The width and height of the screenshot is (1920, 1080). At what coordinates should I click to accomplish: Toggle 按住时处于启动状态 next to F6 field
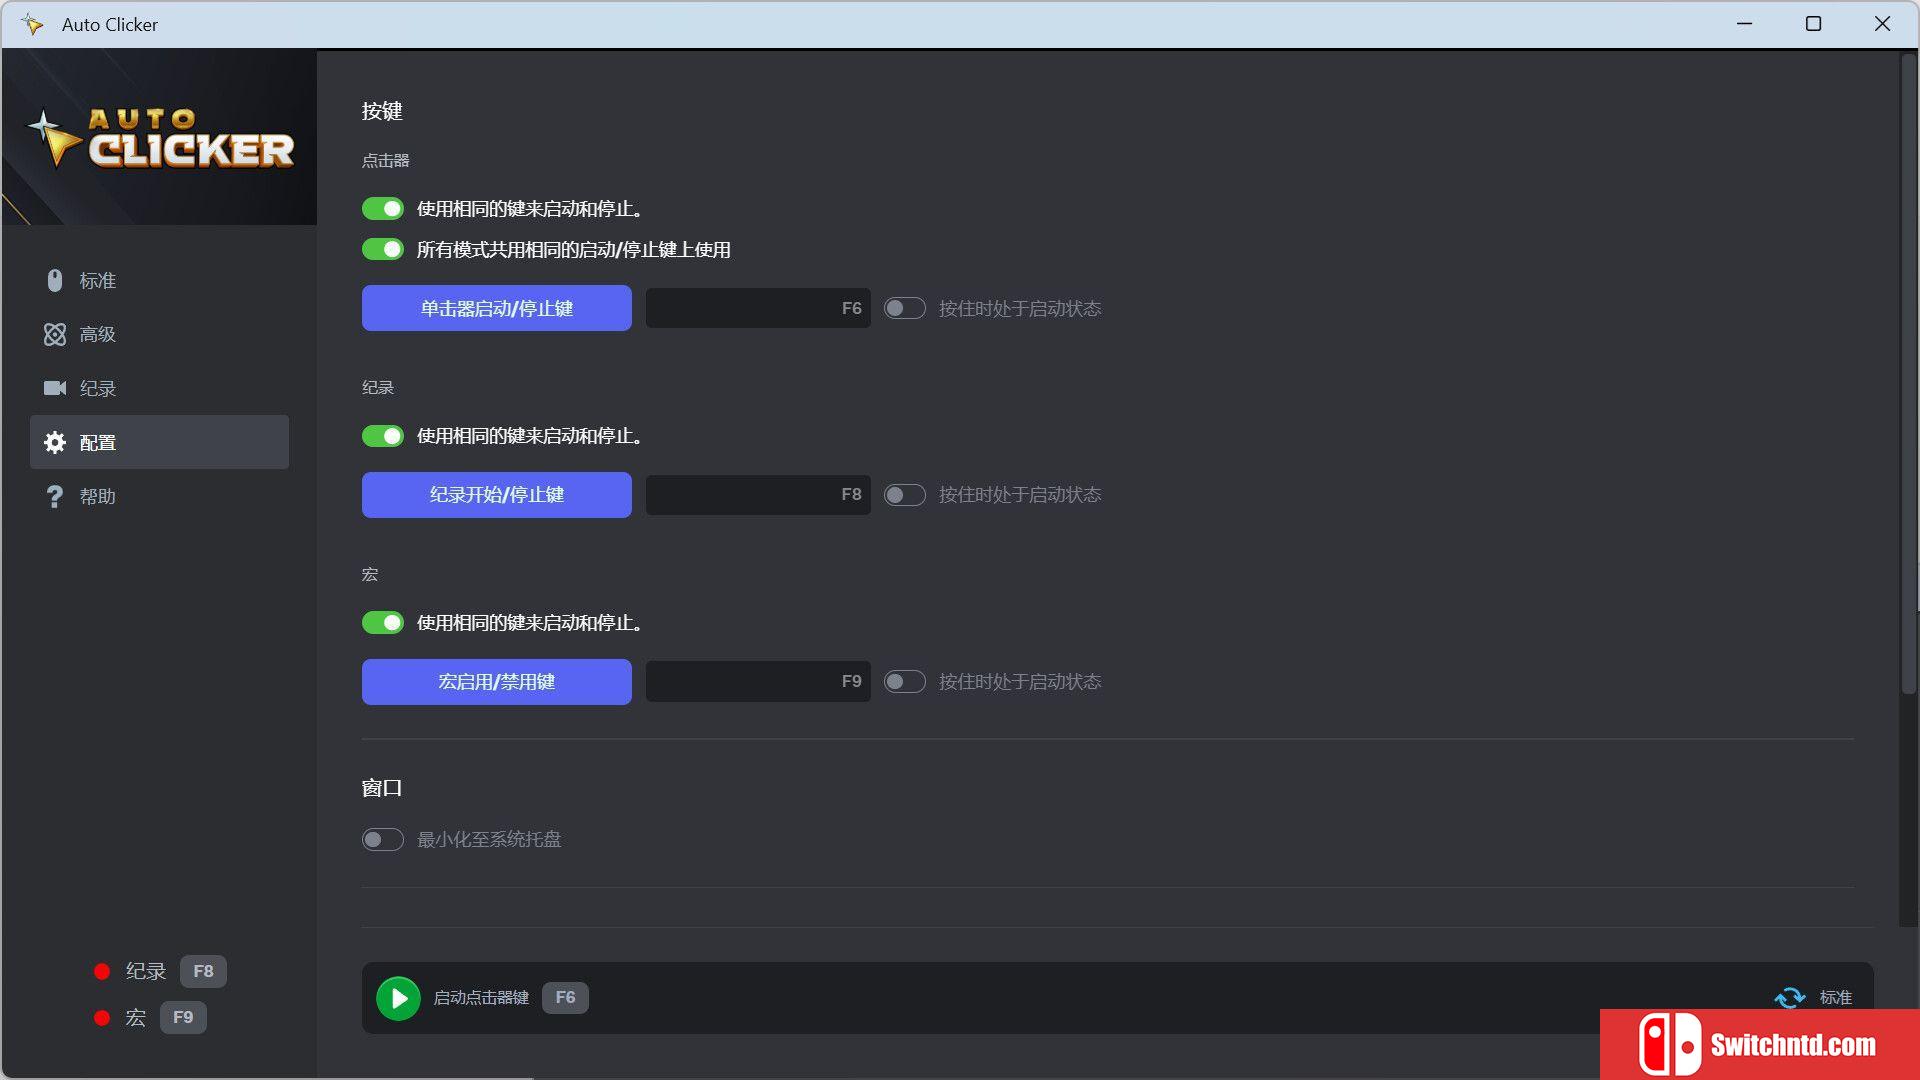(x=905, y=308)
